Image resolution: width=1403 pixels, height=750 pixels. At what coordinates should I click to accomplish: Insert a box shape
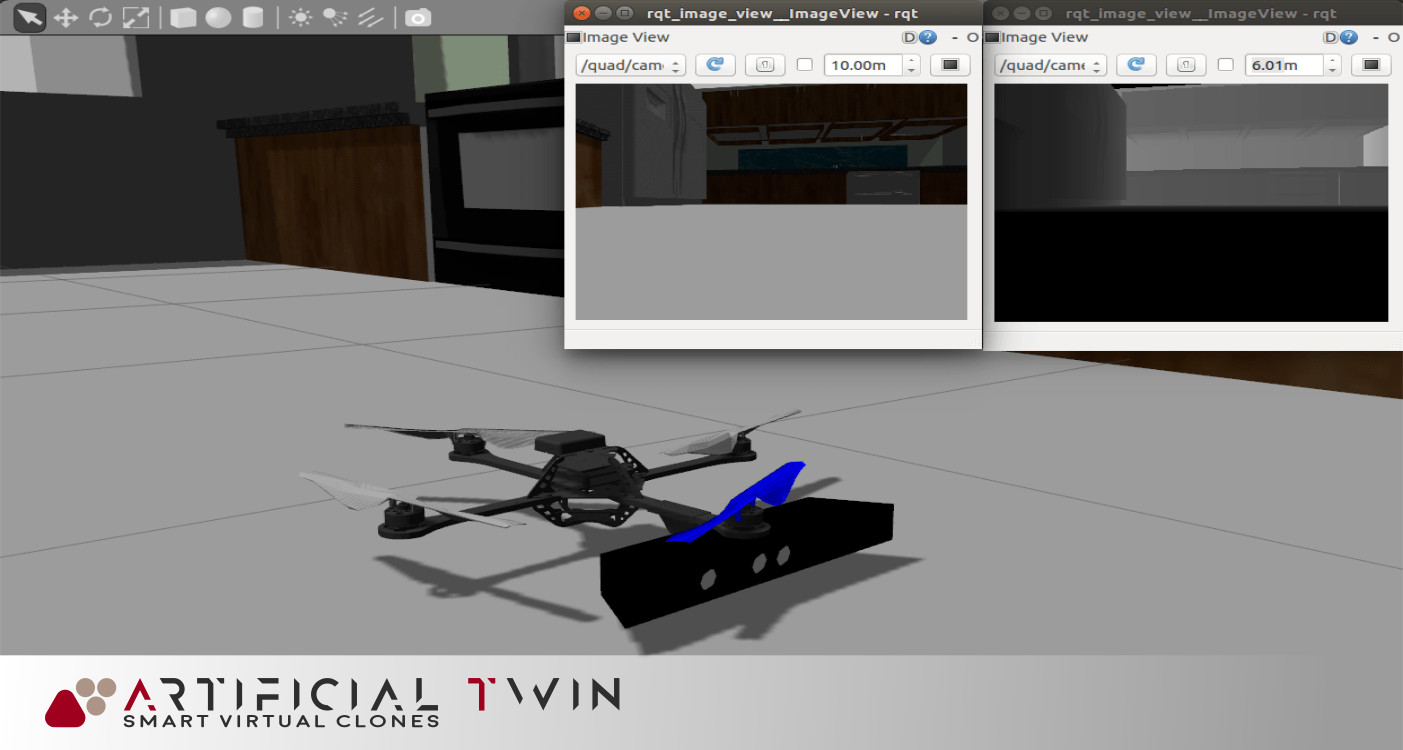coord(182,18)
